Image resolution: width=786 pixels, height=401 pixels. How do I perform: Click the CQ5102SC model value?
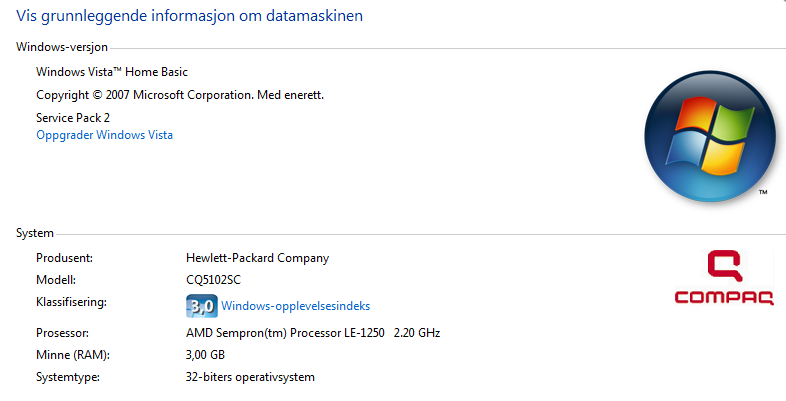(213, 280)
